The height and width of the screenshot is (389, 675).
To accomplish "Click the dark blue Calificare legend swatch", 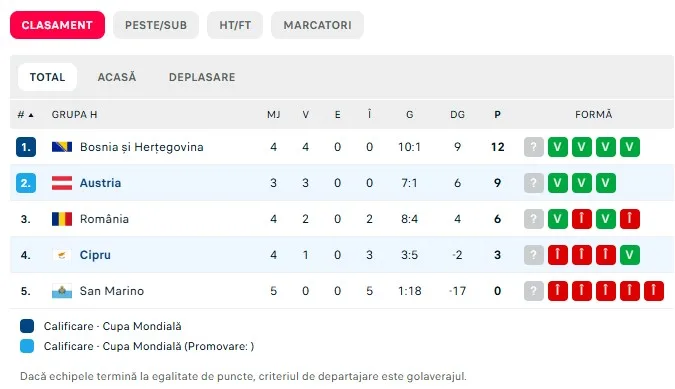I will coord(27,326).
